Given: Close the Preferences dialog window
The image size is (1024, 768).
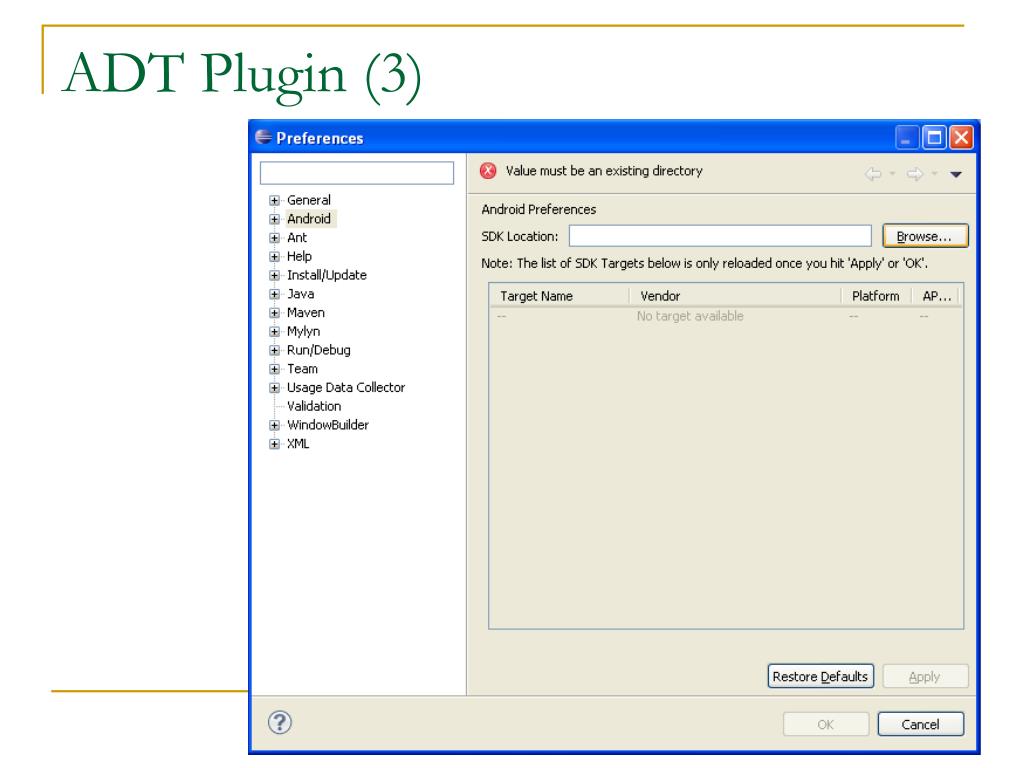Looking at the screenshot, I should pyautogui.click(x=961, y=138).
